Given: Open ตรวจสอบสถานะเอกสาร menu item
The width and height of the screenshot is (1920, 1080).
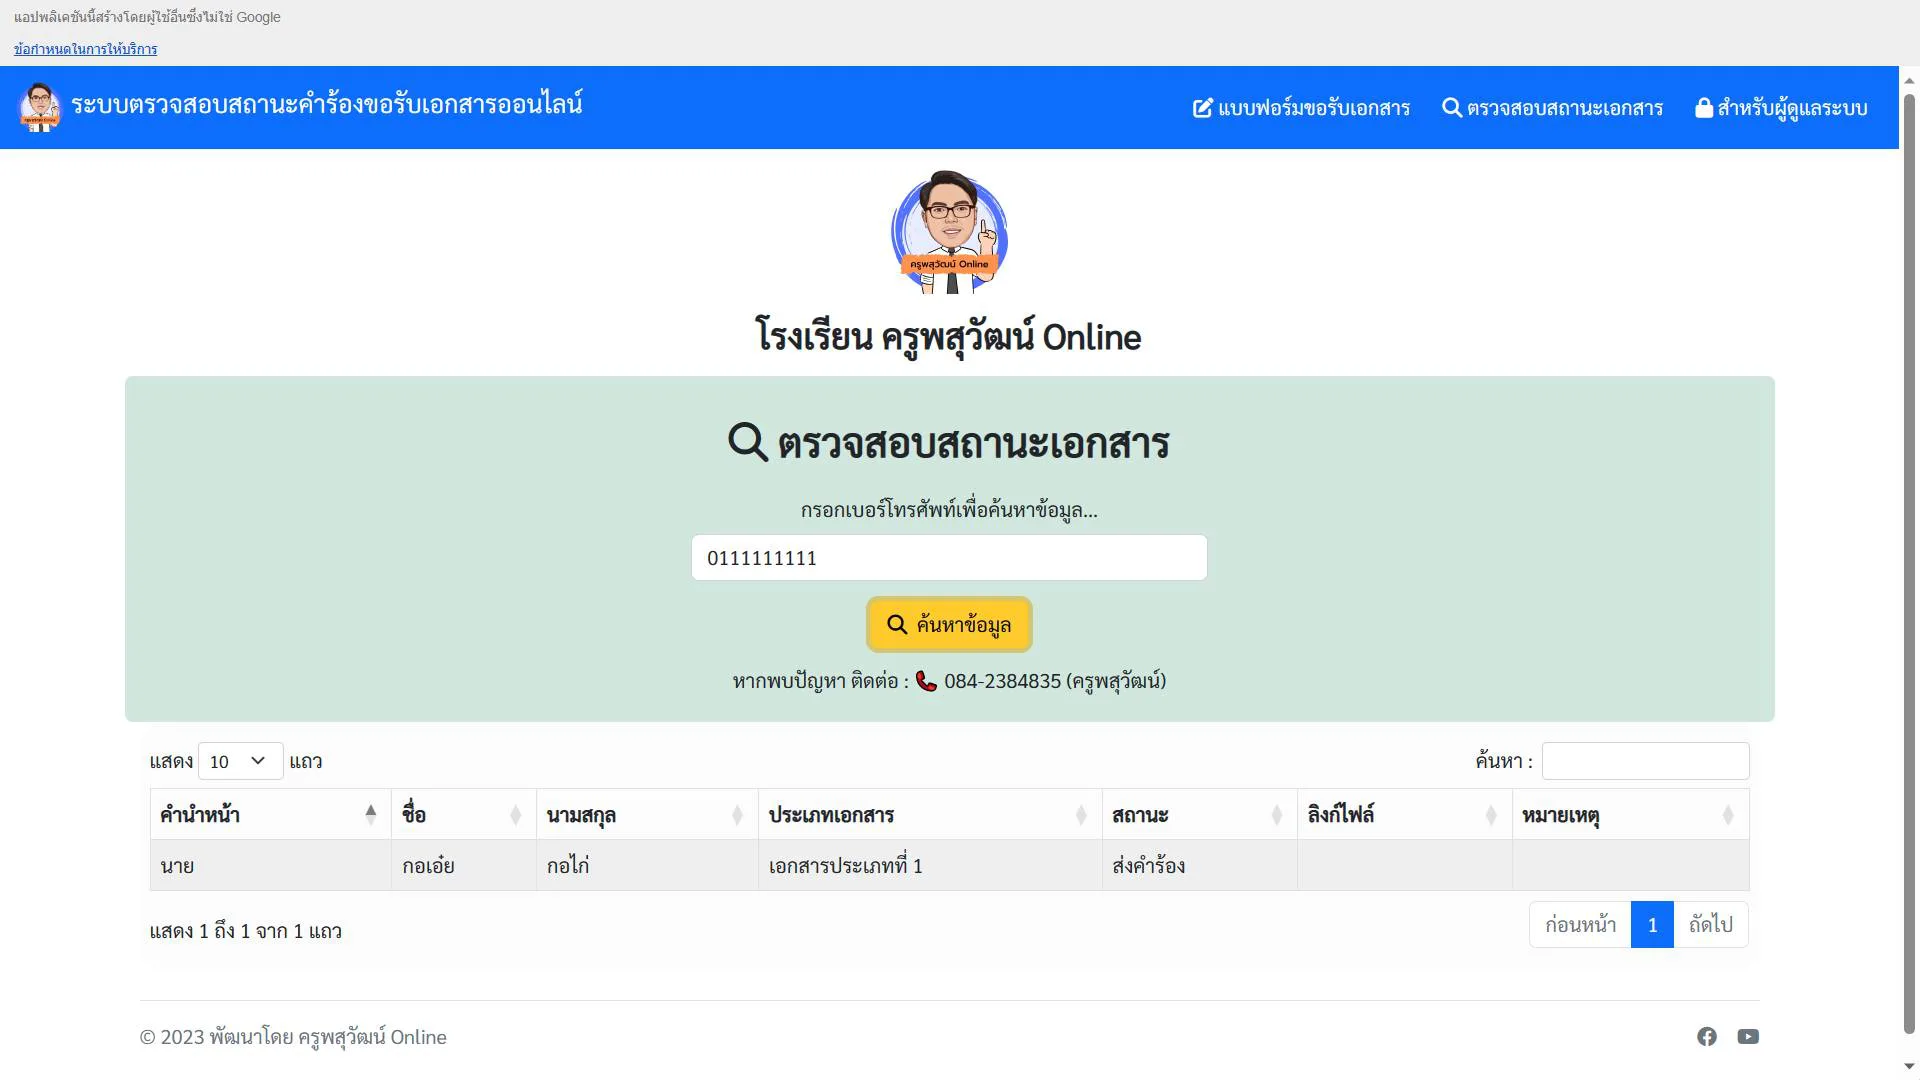Looking at the screenshot, I should [1552, 108].
